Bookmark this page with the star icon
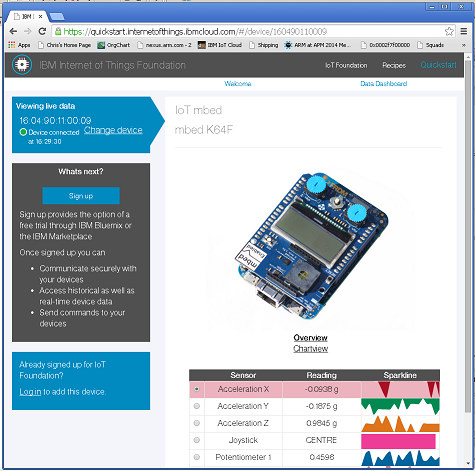The width and height of the screenshot is (475, 471). point(449,31)
